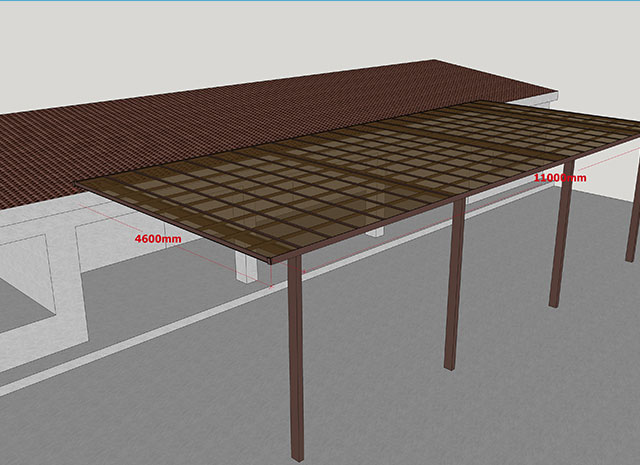640x465 pixels.
Task: Click the nearest front corner support post
Action: point(295,360)
